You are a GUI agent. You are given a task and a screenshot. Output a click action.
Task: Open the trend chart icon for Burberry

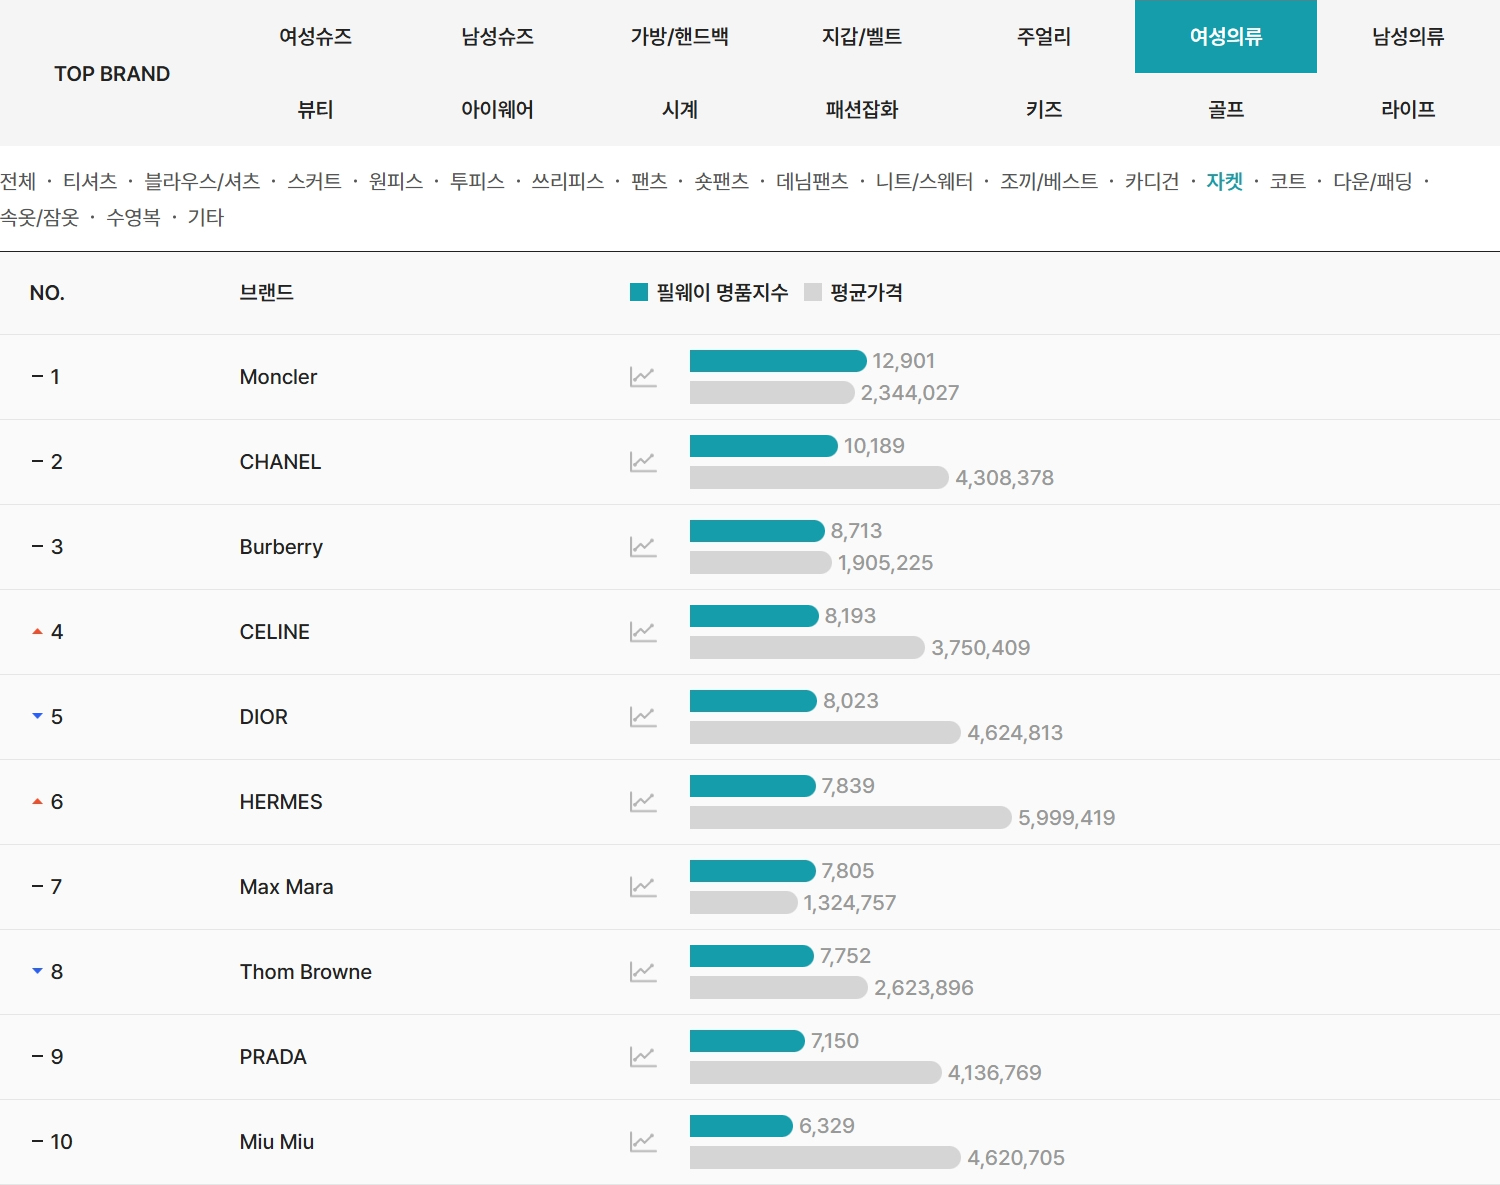(x=643, y=547)
